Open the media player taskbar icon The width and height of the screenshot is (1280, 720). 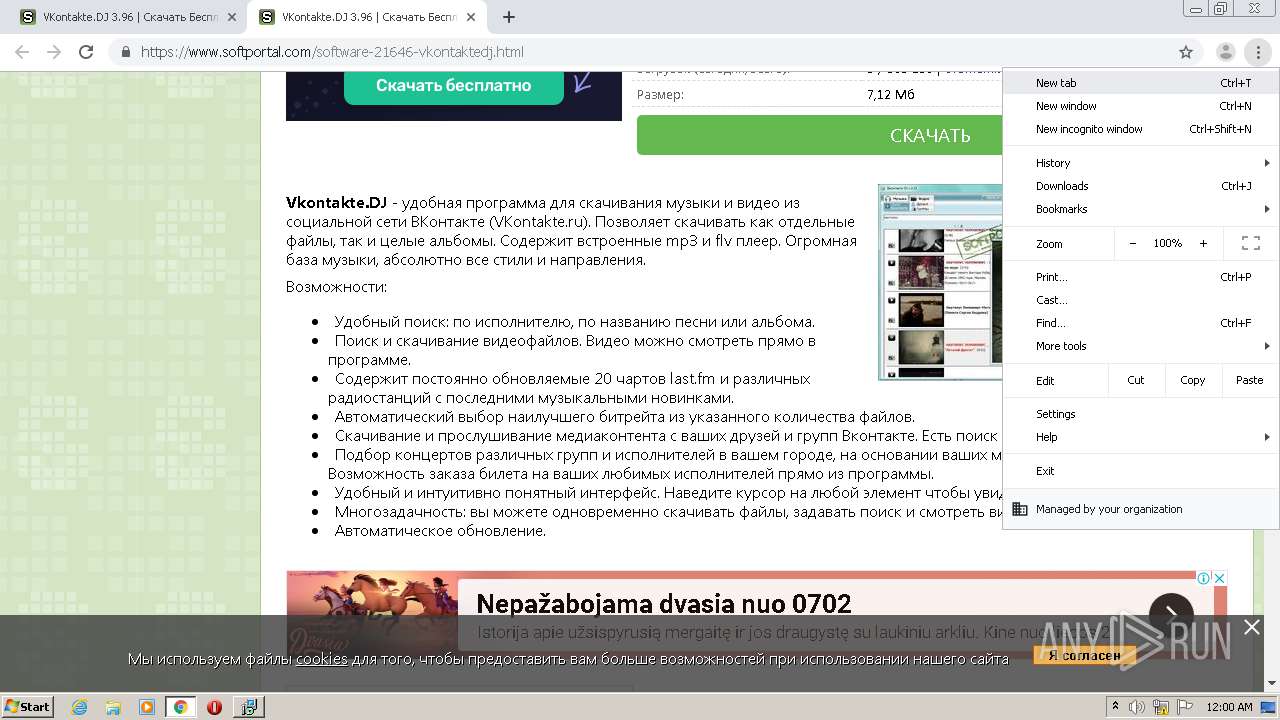pyautogui.click(x=147, y=707)
